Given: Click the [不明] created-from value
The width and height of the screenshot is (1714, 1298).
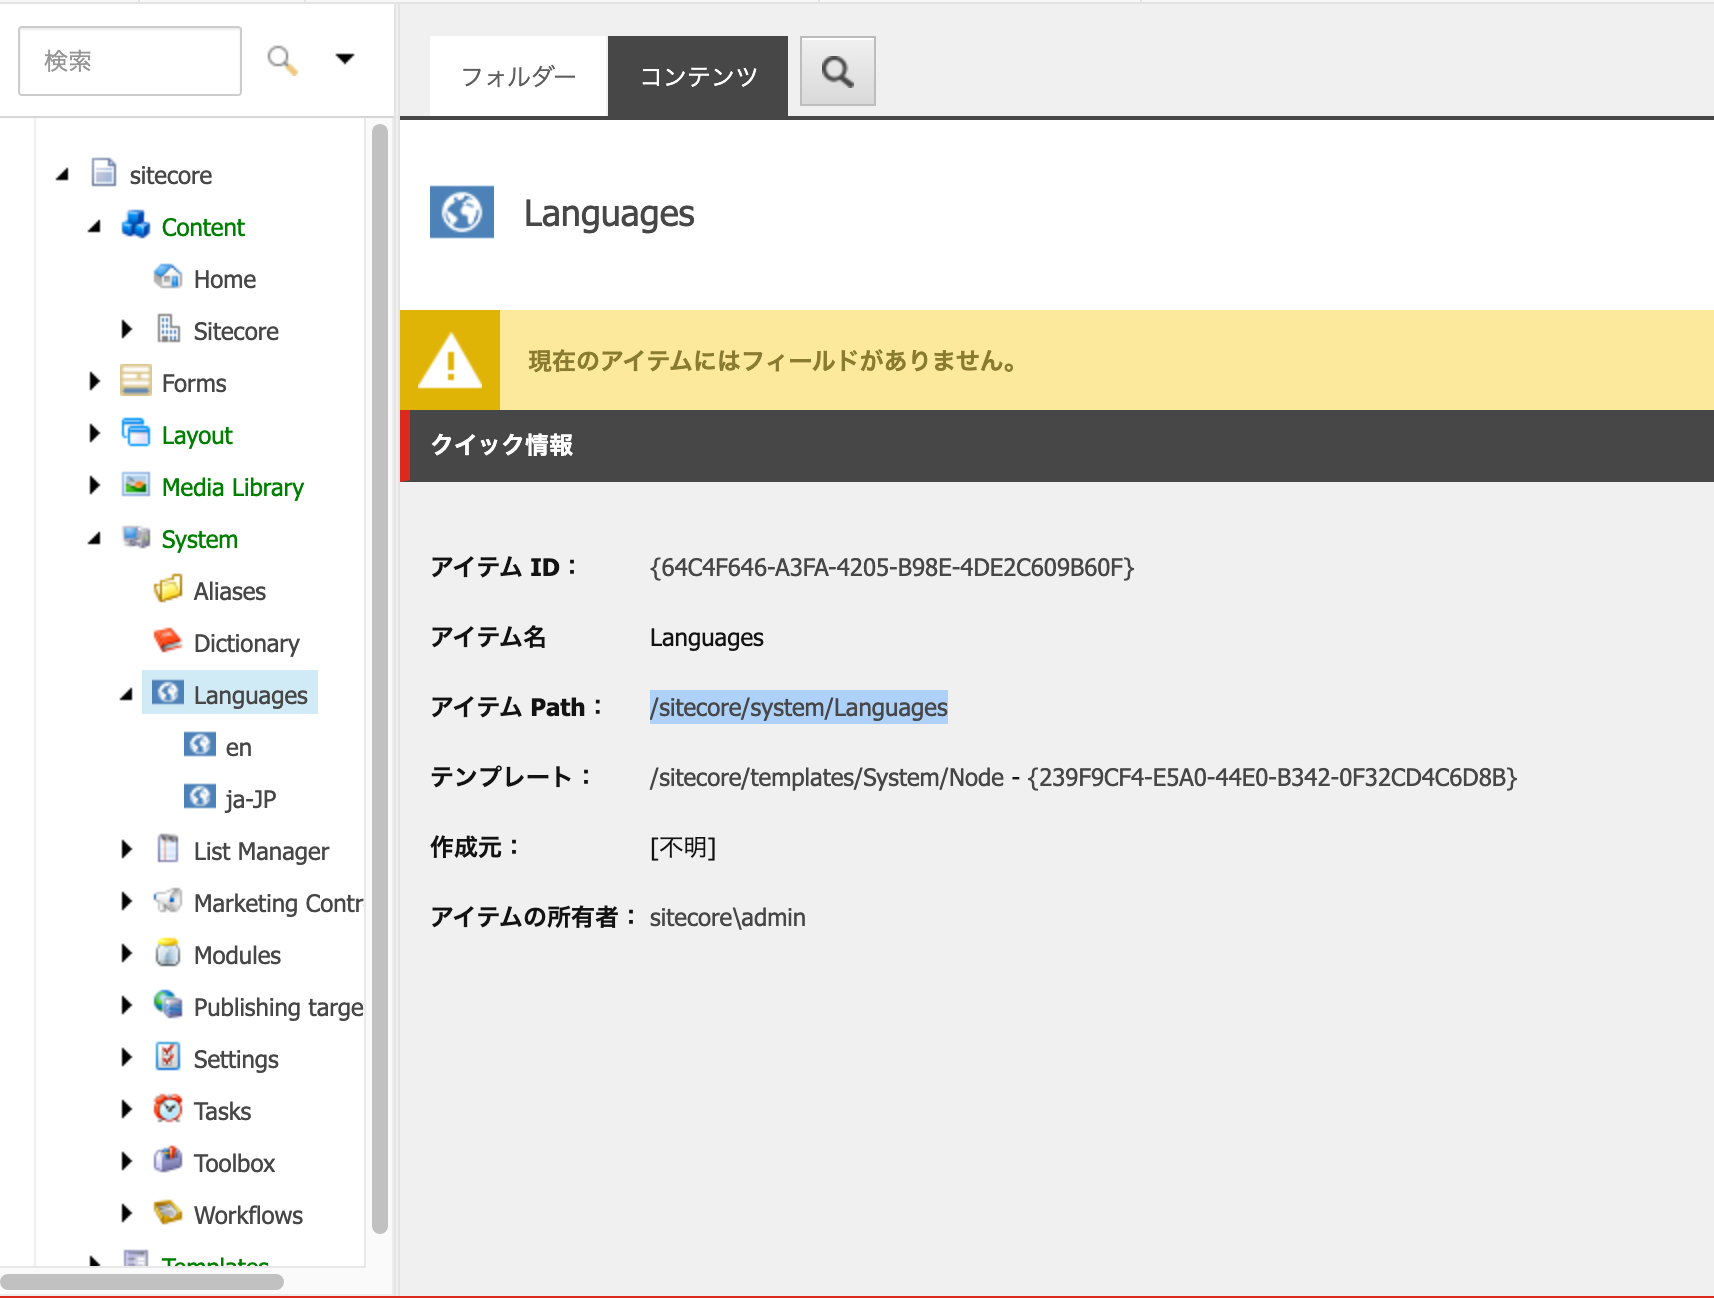Looking at the screenshot, I should pos(683,847).
